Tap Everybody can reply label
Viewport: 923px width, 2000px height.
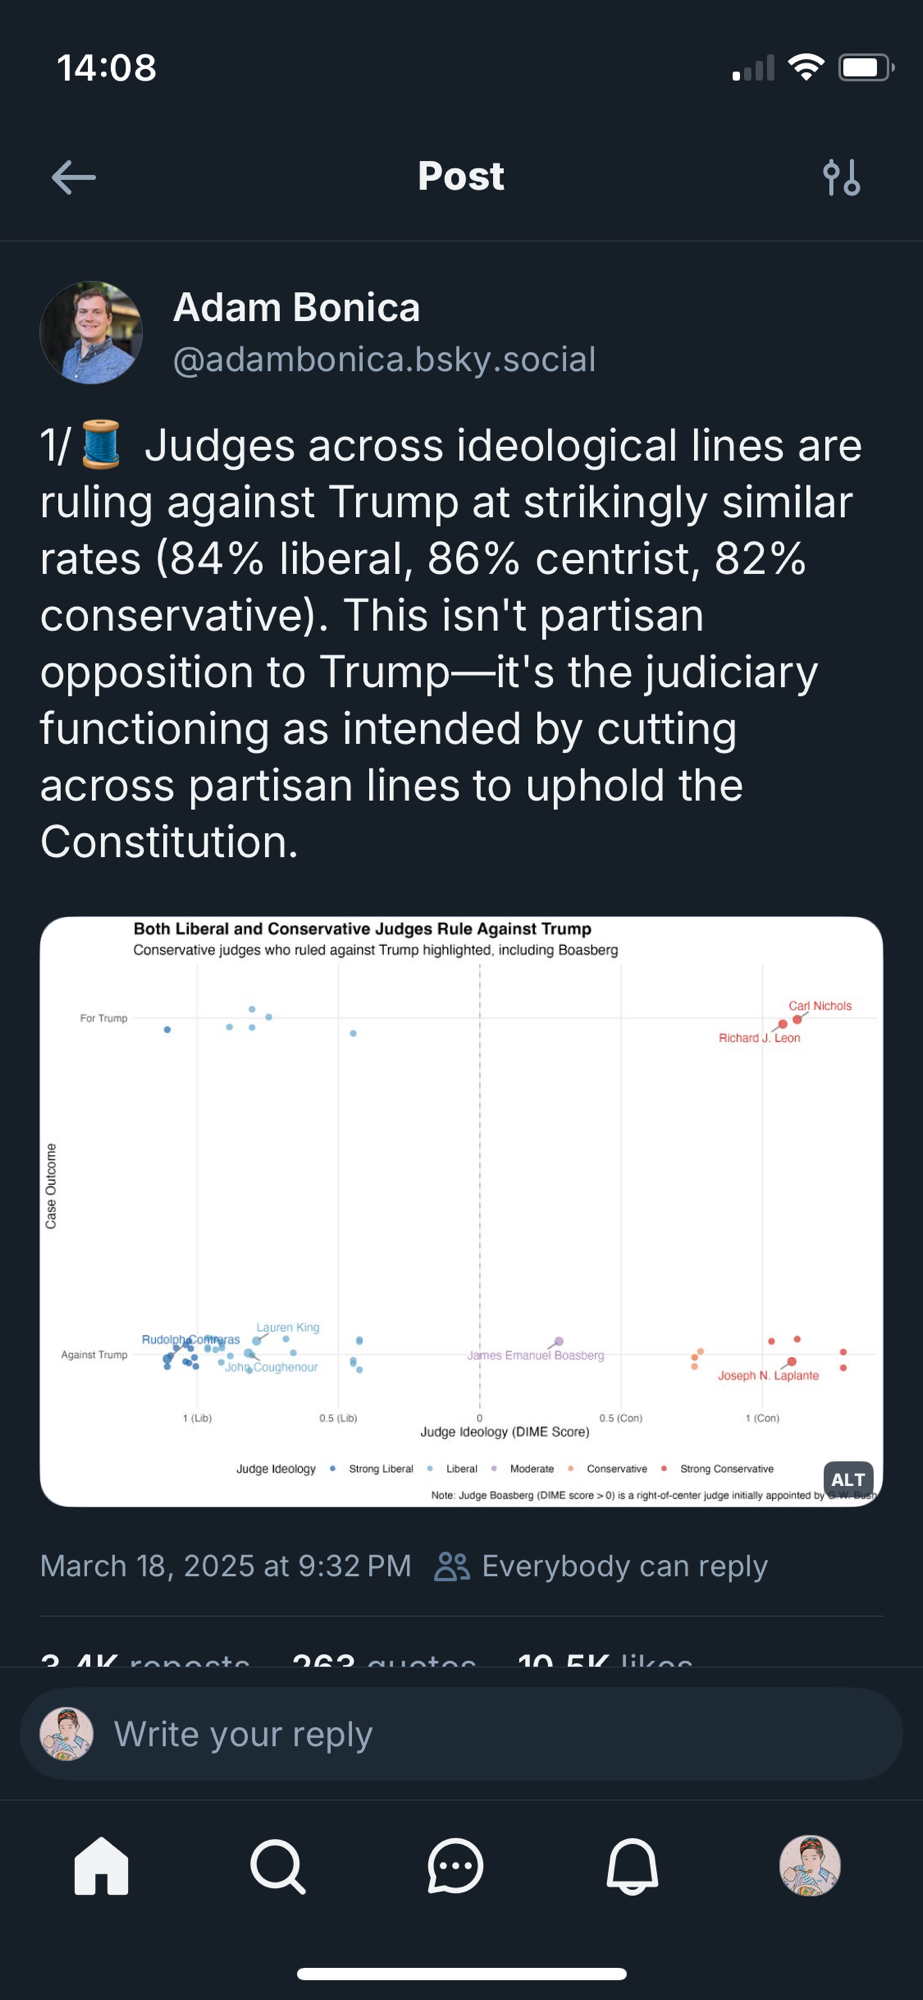pyautogui.click(x=624, y=1566)
